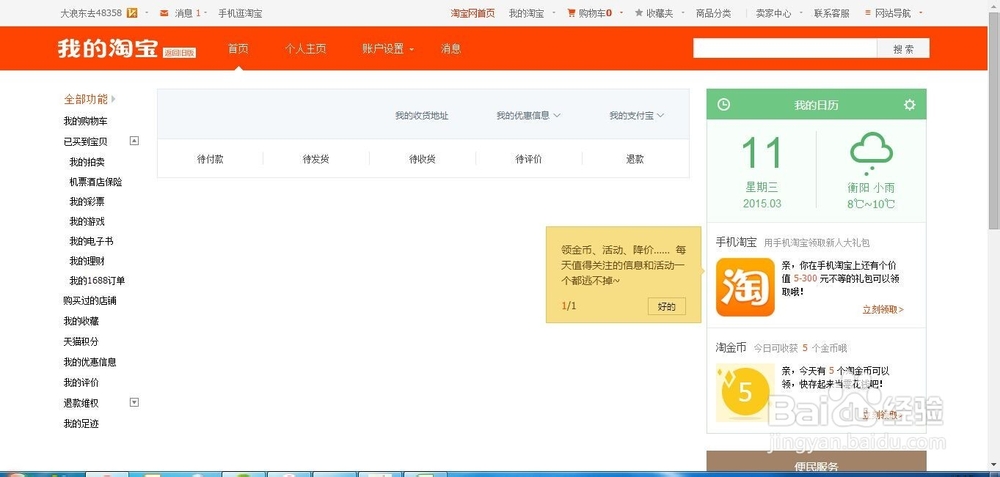Expand the 我的支付宝 chevron
The height and width of the screenshot is (477, 1000).
[660, 115]
